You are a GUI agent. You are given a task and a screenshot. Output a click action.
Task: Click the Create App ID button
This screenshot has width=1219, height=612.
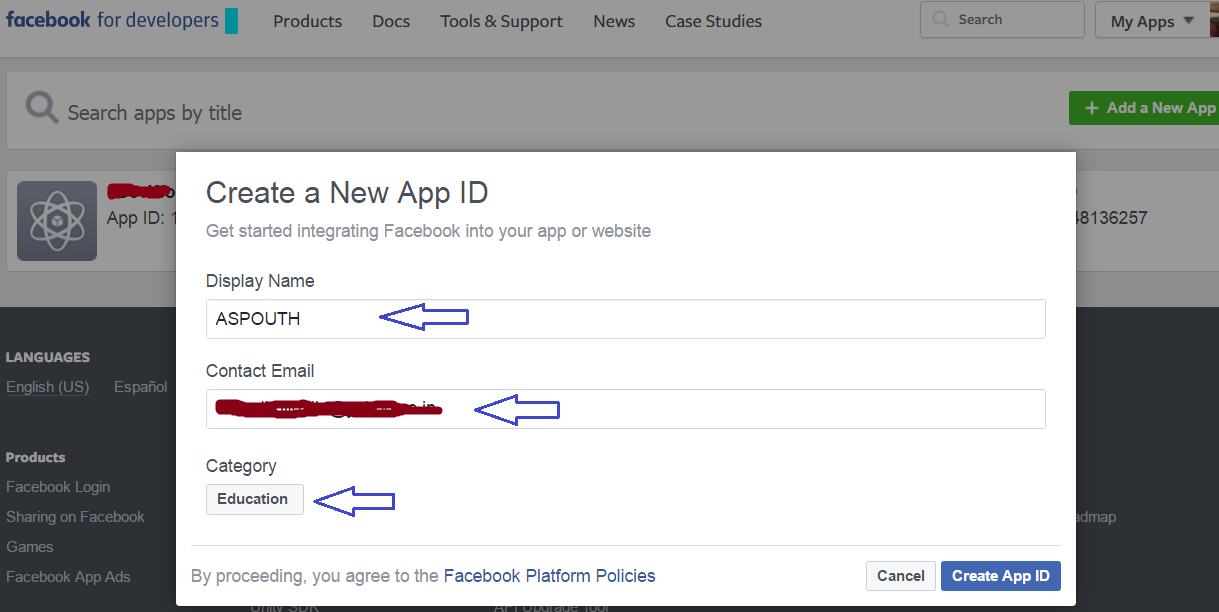(1000, 575)
